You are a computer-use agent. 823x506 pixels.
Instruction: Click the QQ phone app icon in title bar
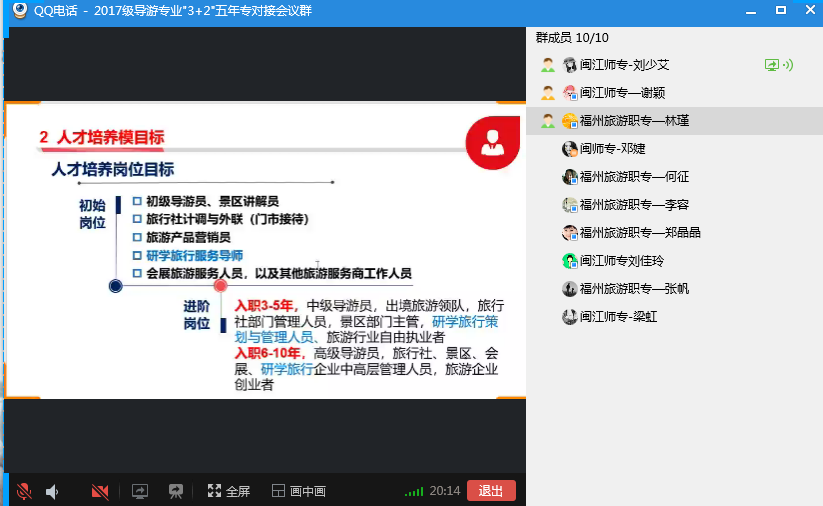click(20, 10)
